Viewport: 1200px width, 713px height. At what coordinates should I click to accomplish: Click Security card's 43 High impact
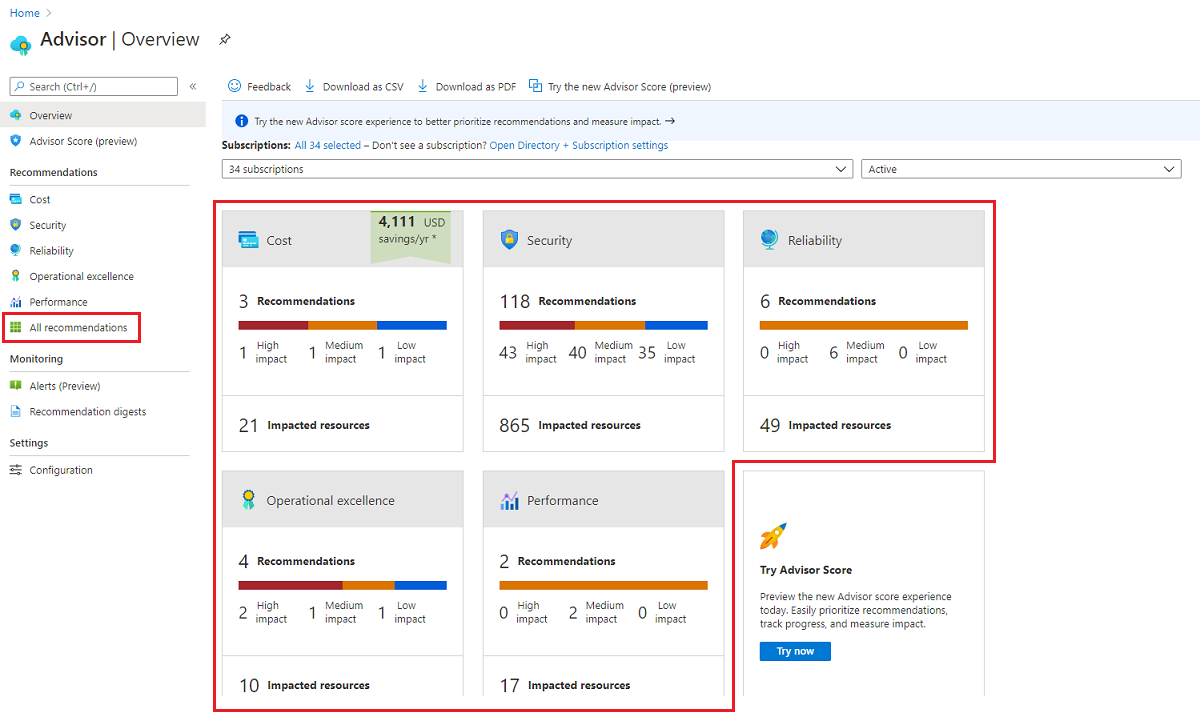tap(528, 352)
